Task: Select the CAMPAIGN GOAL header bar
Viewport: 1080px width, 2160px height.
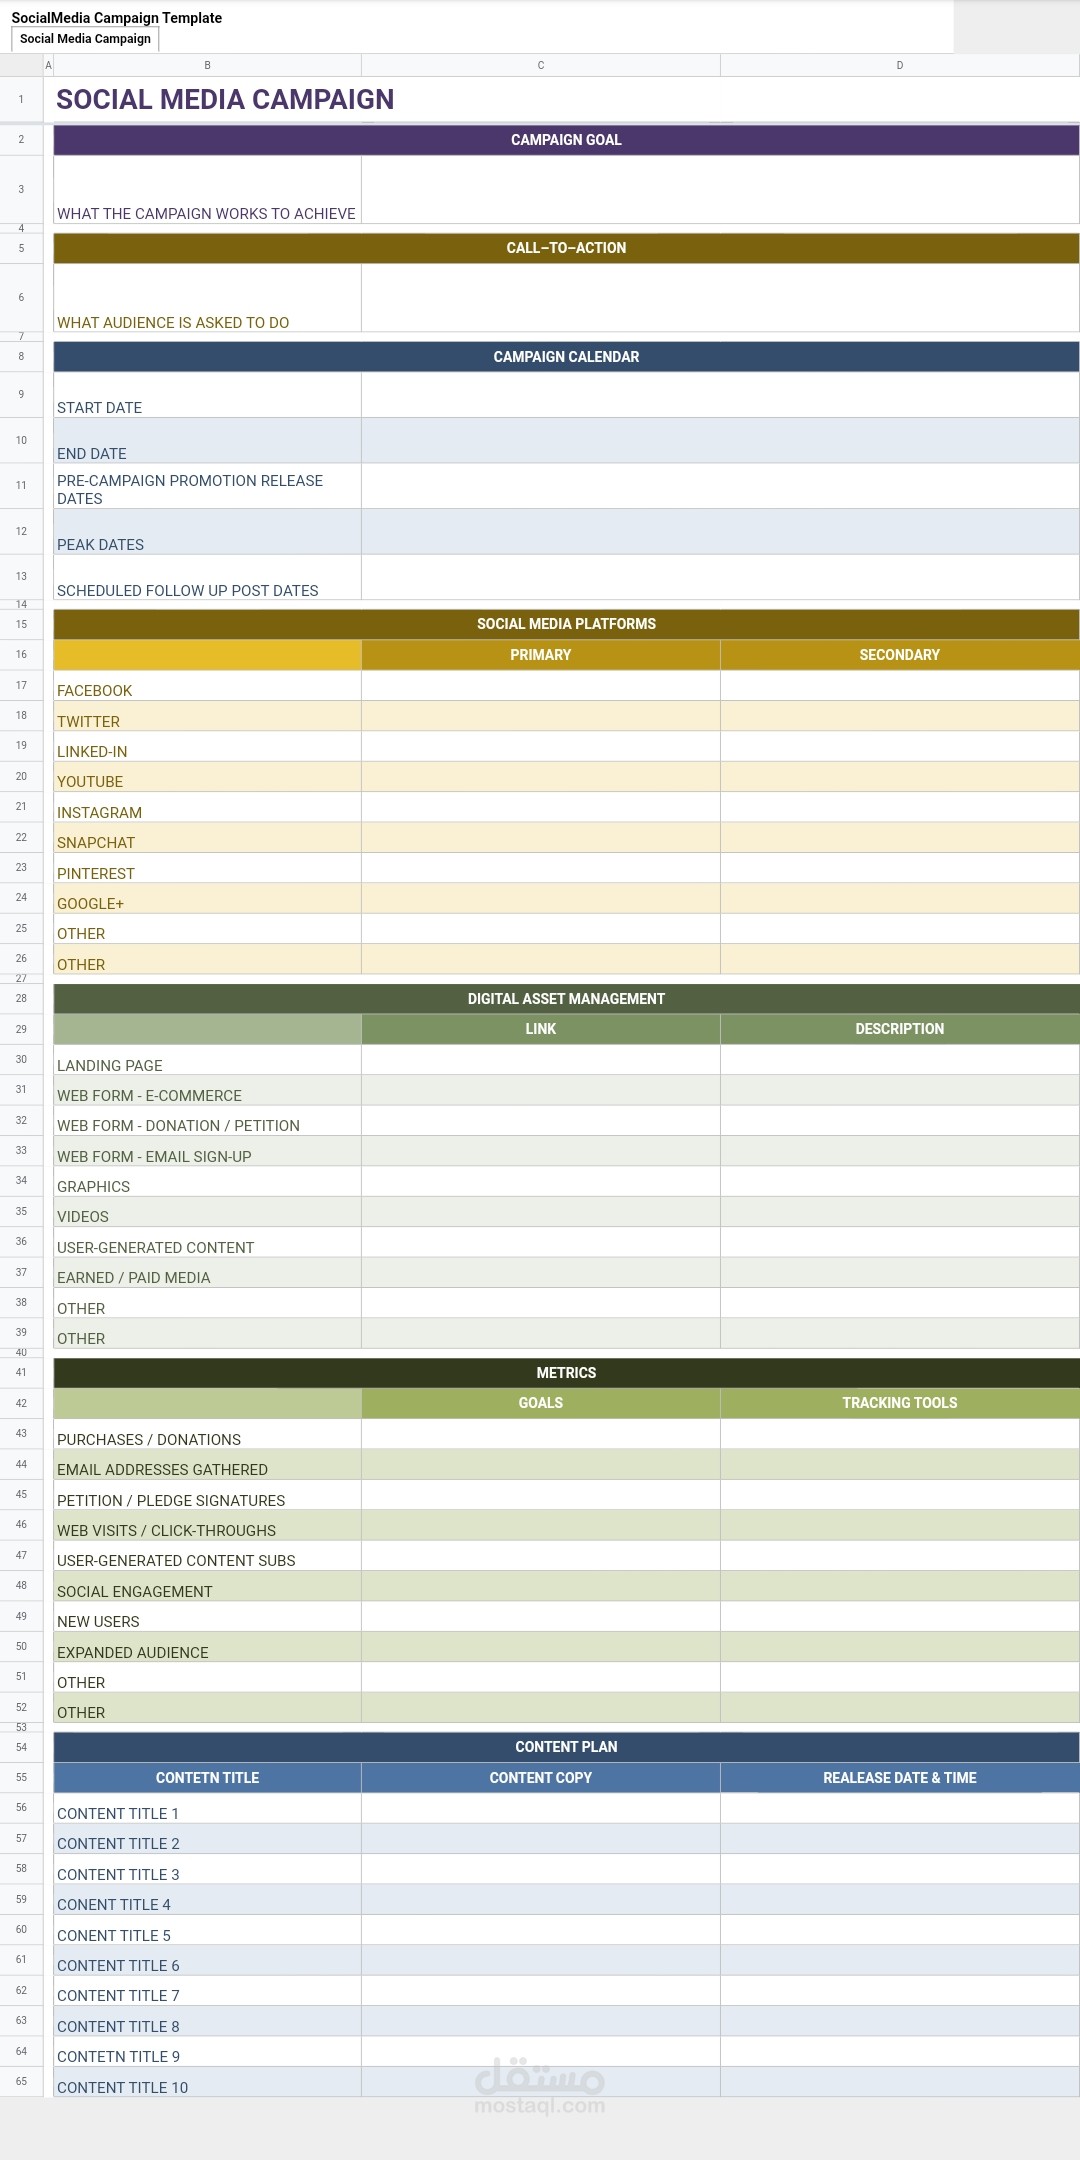Action: 566,140
